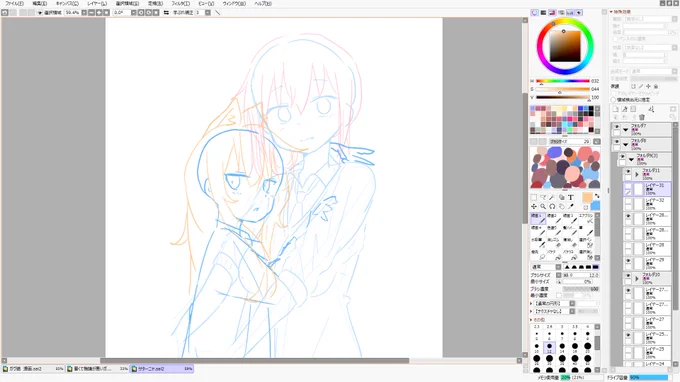Select brush size 12 in size list
Image resolution: width=680 pixels, height=382 pixels.
coord(549,348)
